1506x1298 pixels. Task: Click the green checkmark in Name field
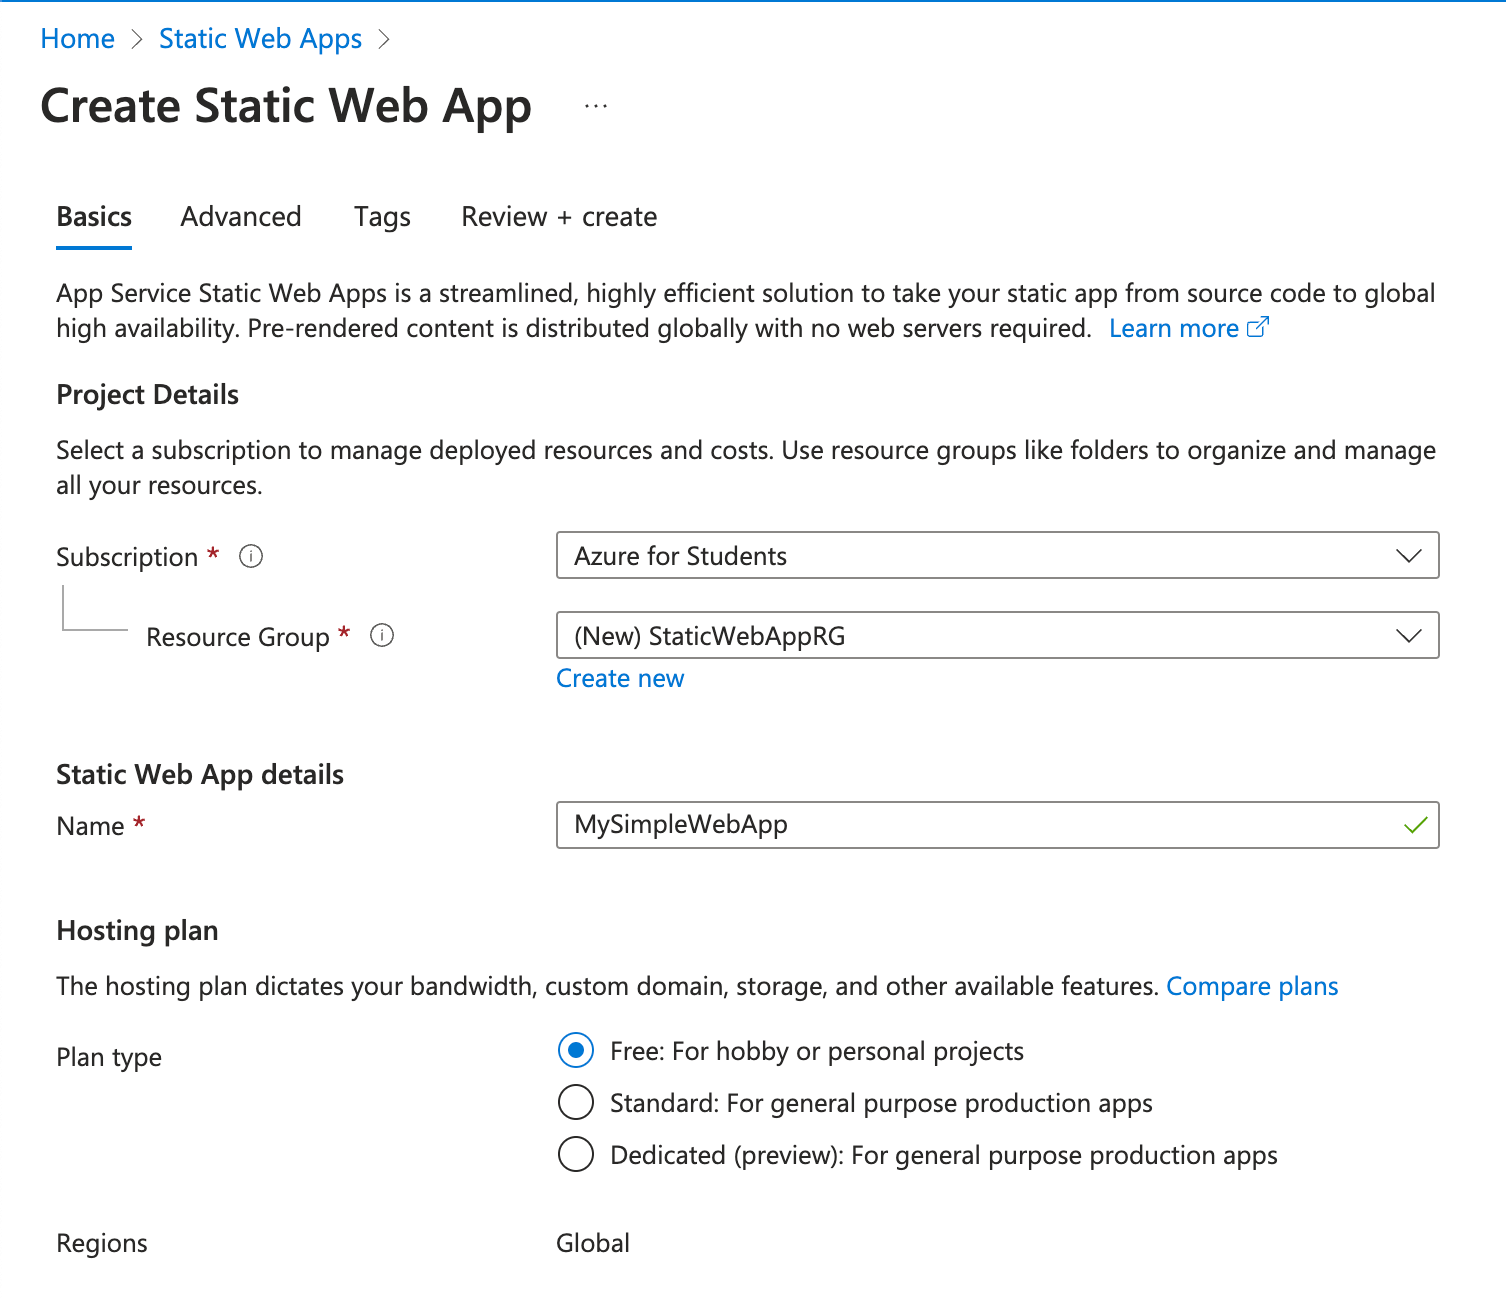click(1415, 825)
